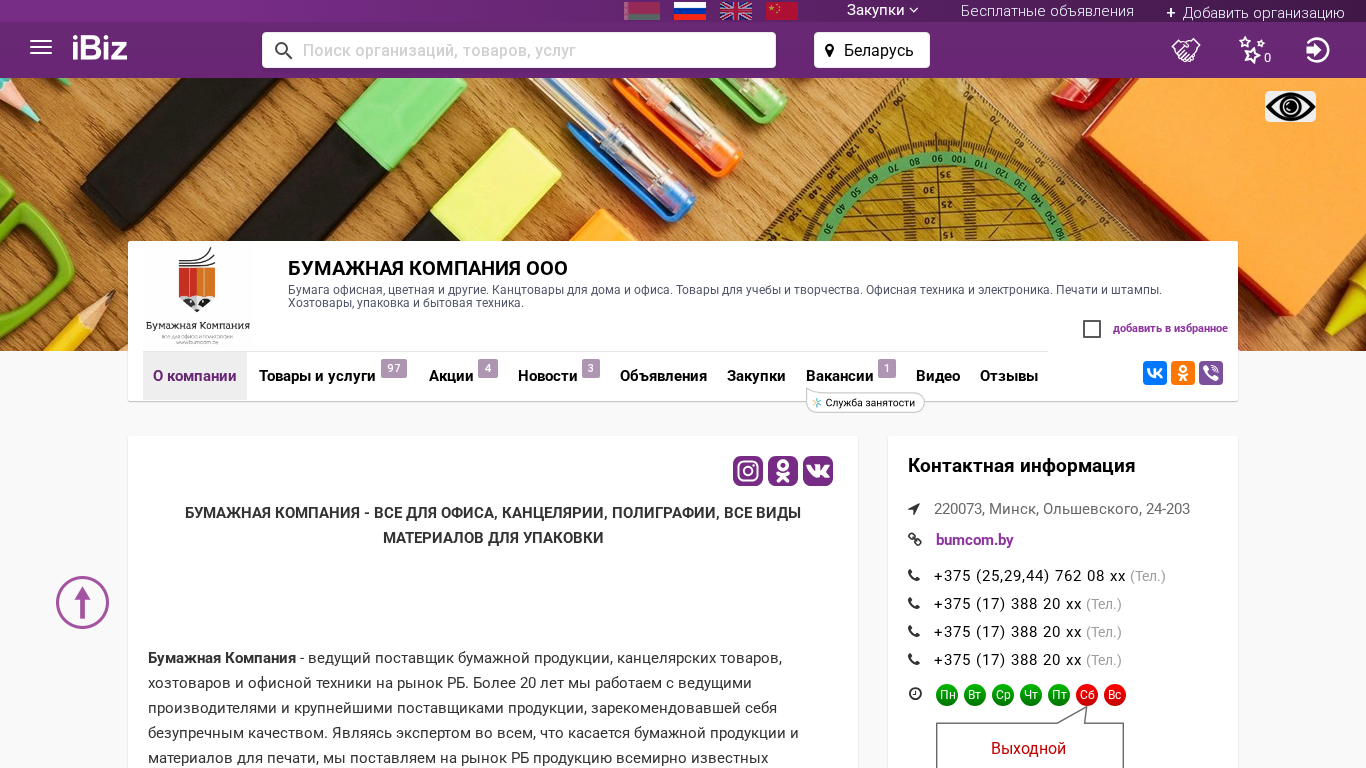
Task: Open company VK page in description card
Action: pyautogui.click(x=818, y=471)
